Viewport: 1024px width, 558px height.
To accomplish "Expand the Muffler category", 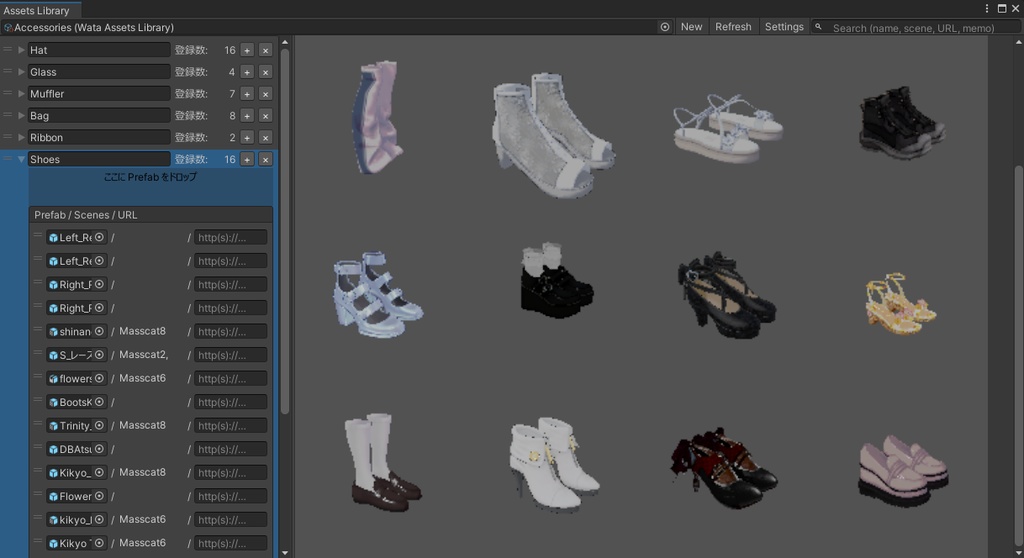I will (x=21, y=94).
